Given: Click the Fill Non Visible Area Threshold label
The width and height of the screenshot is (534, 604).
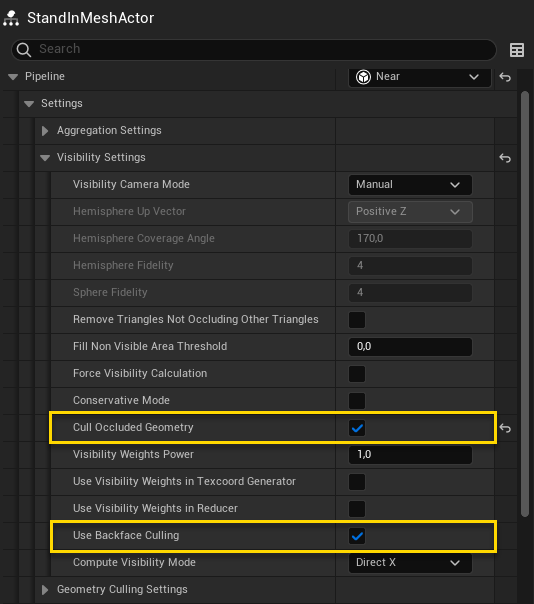Looking at the screenshot, I should click(x=150, y=346).
